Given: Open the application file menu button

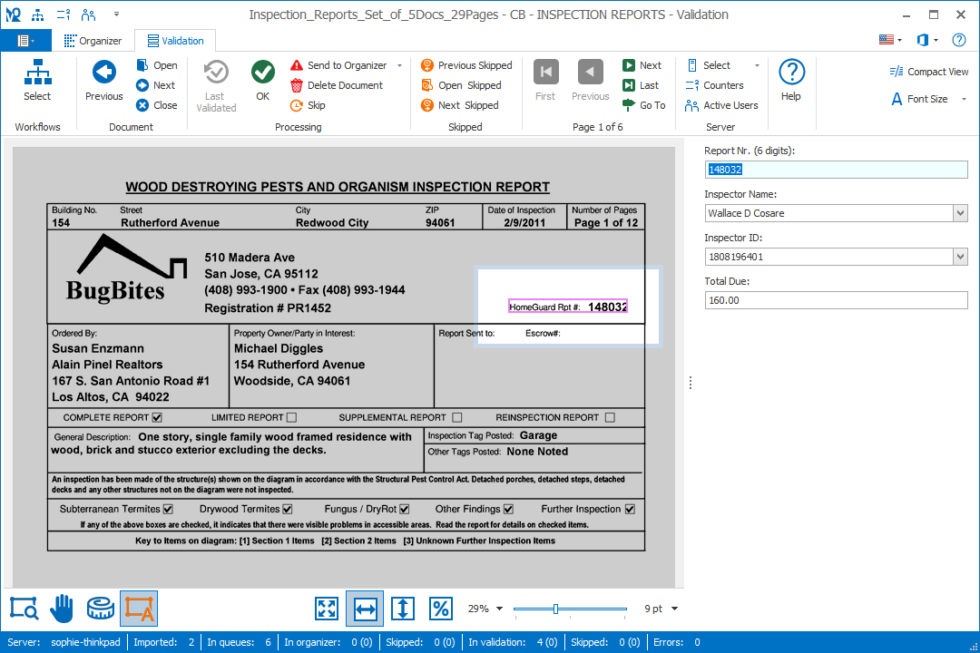Looking at the screenshot, I should pos(26,41).
